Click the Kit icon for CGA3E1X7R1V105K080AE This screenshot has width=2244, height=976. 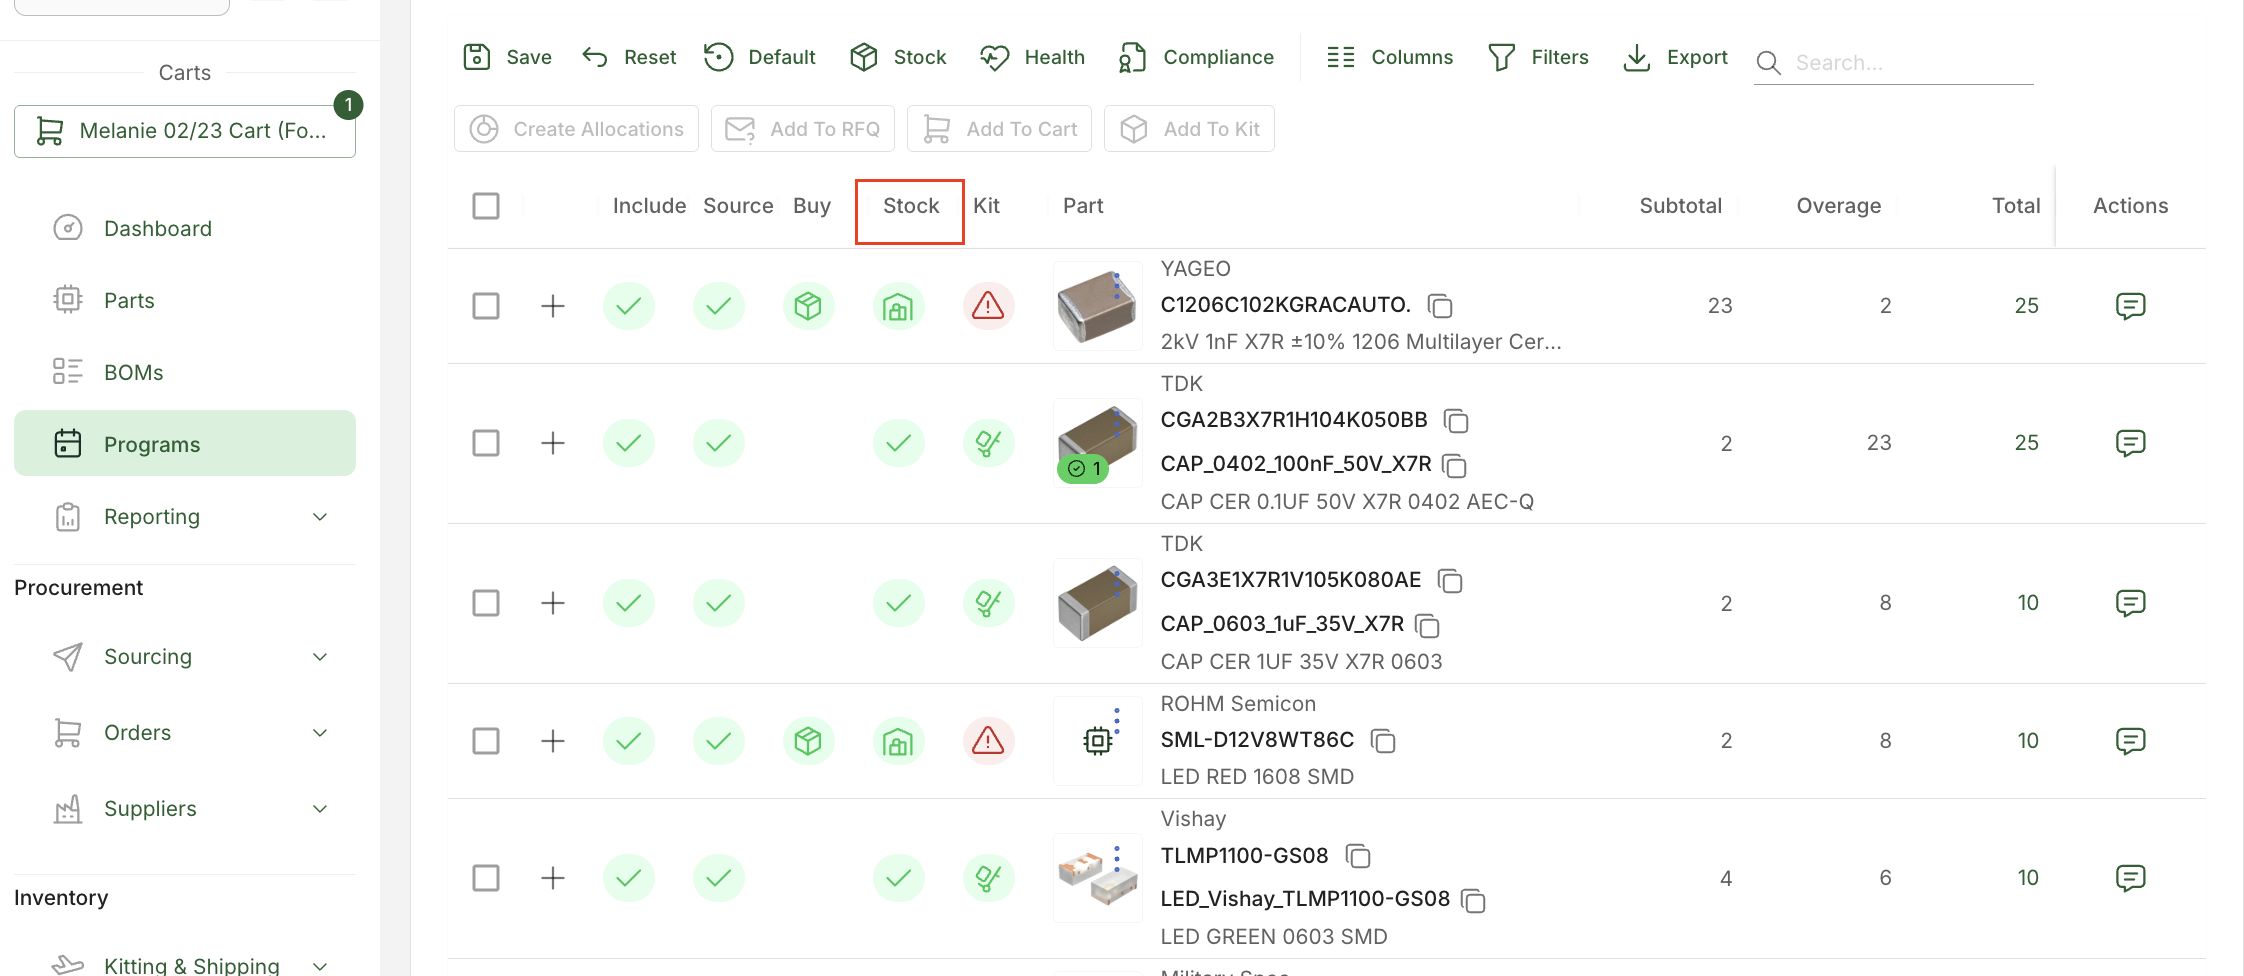tap(988, 603)
